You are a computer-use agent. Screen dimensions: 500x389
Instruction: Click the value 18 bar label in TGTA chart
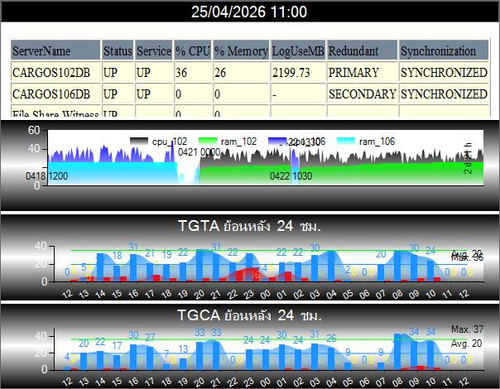pos(117,256)
